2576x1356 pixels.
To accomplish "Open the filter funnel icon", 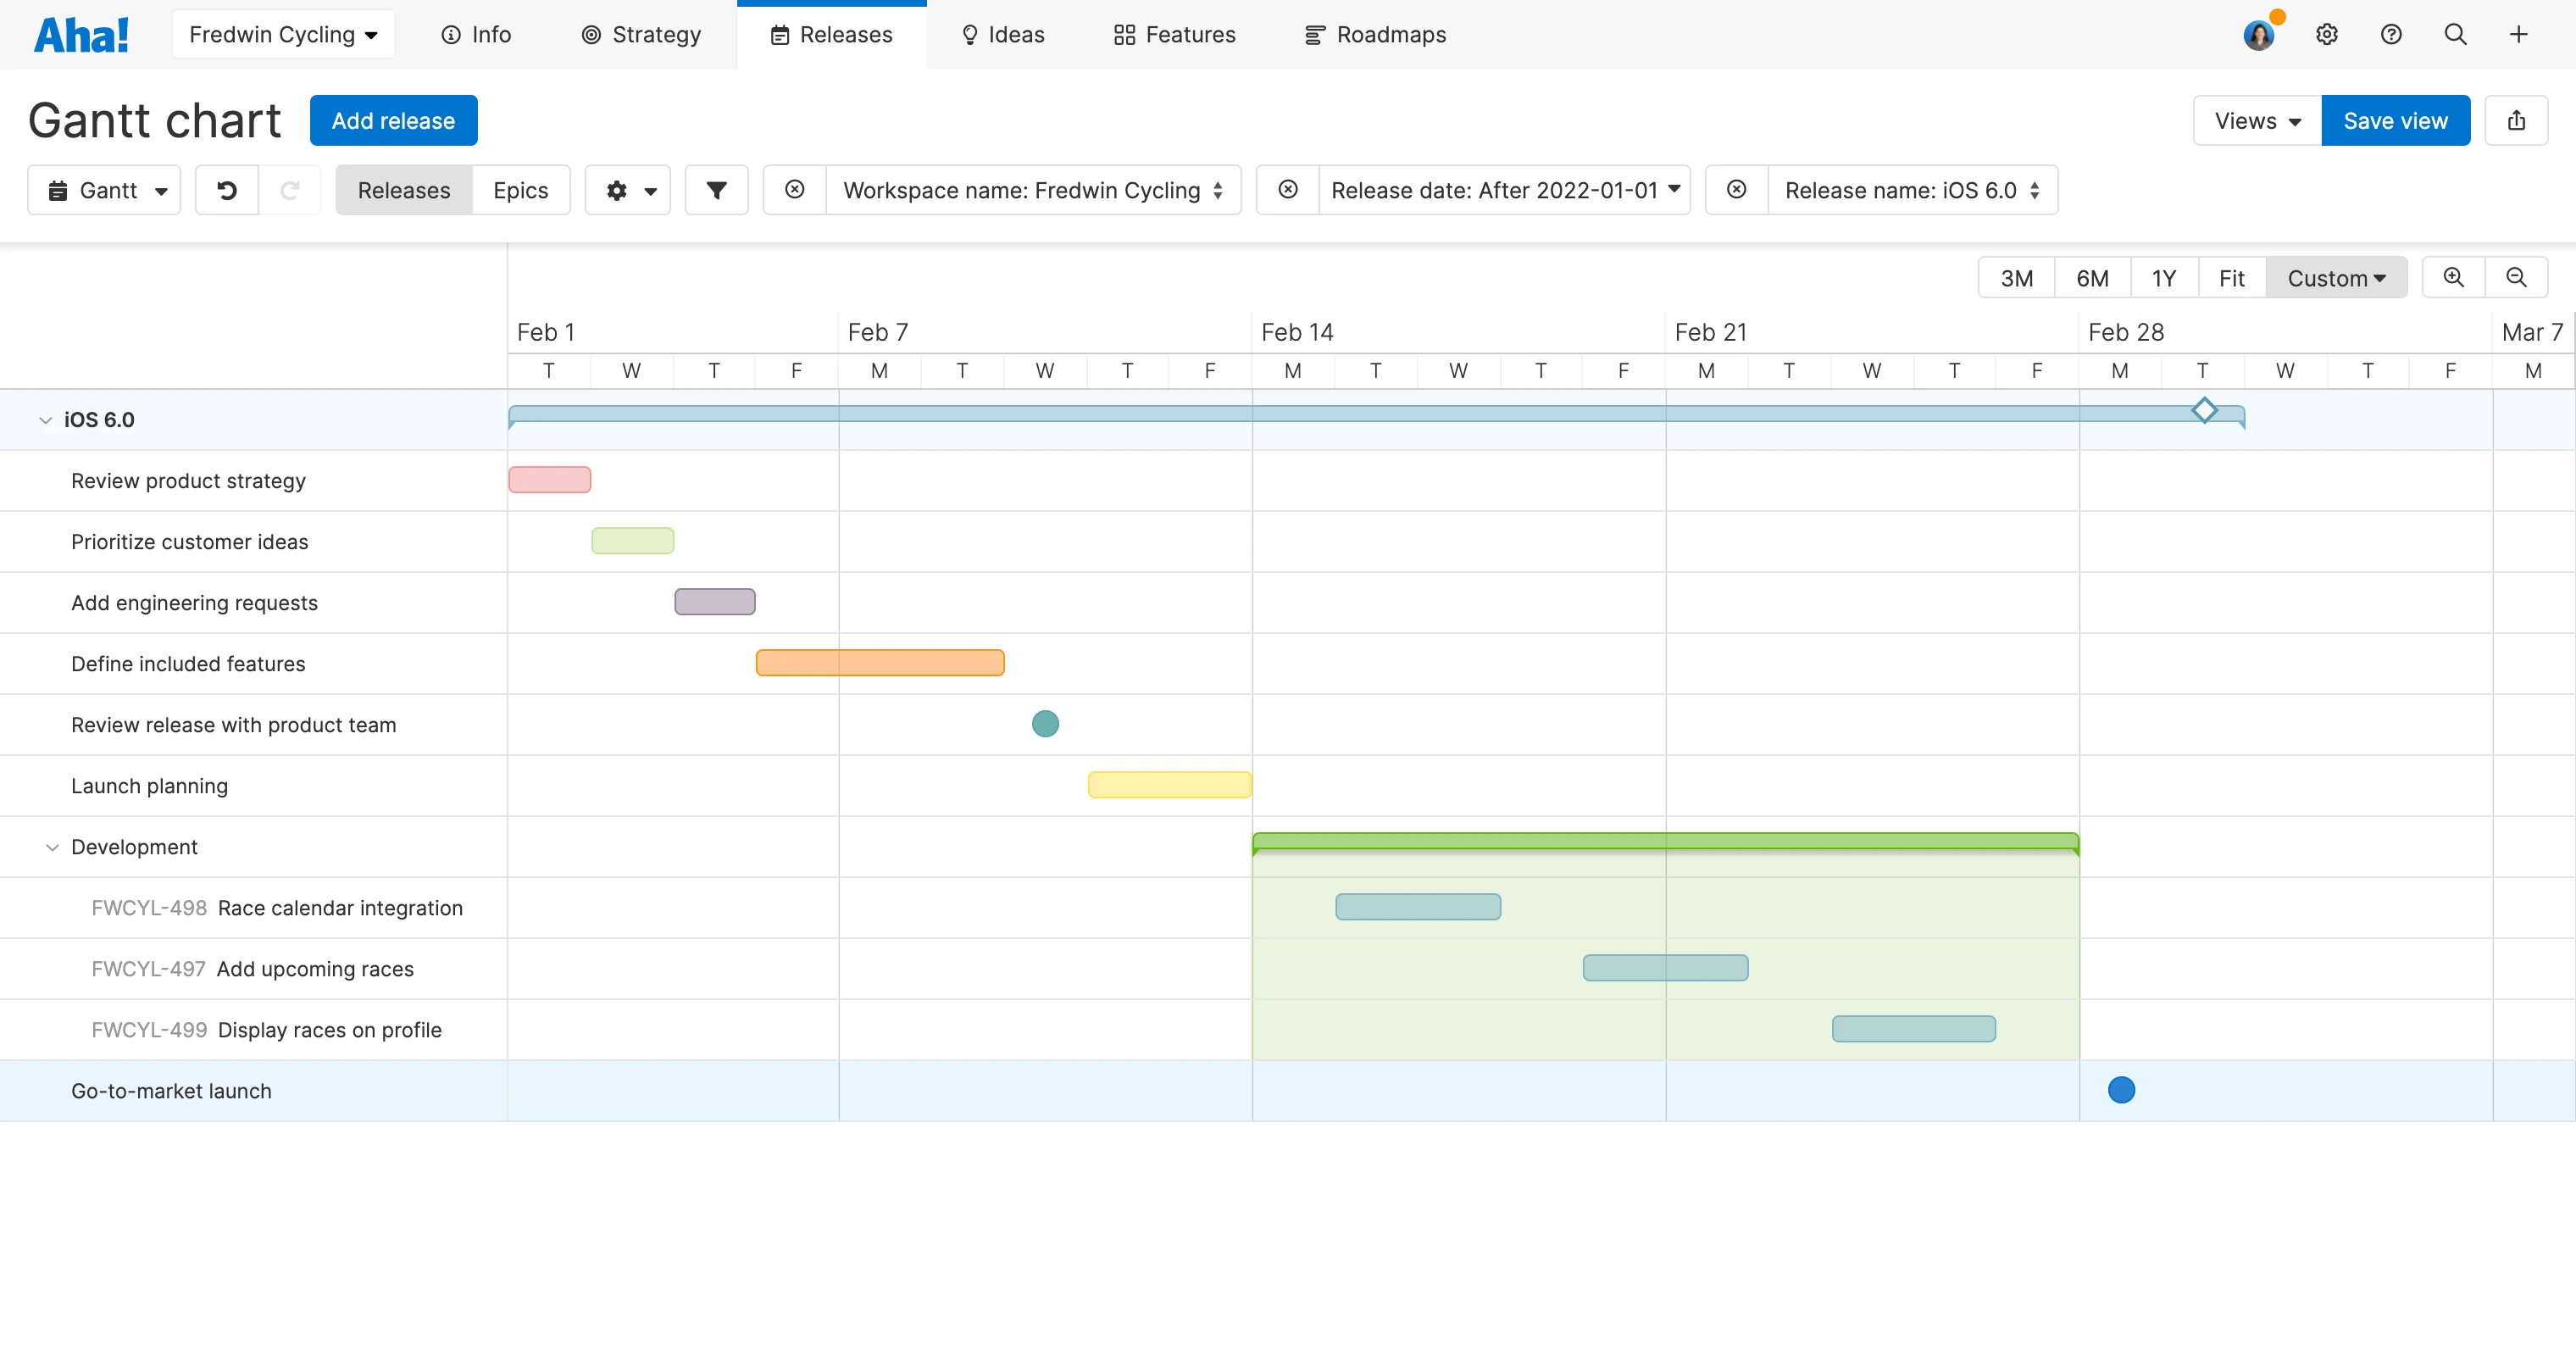I will point(716,190).
